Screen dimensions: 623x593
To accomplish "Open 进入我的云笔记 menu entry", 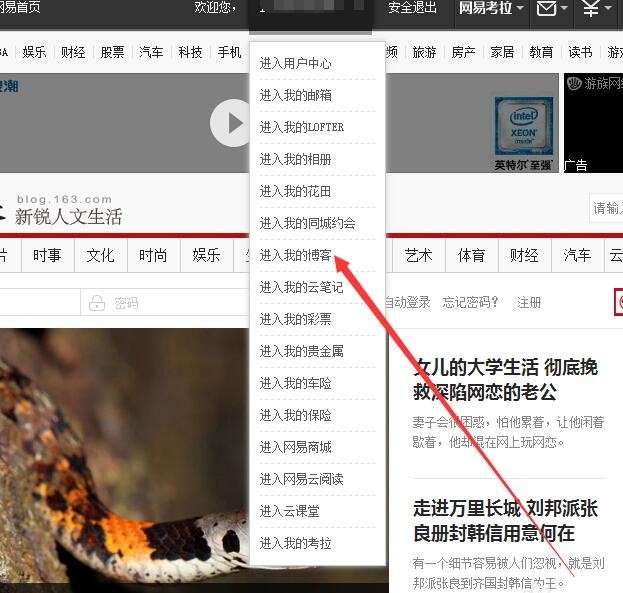I will pyautogui.click(x=301, y=287).
